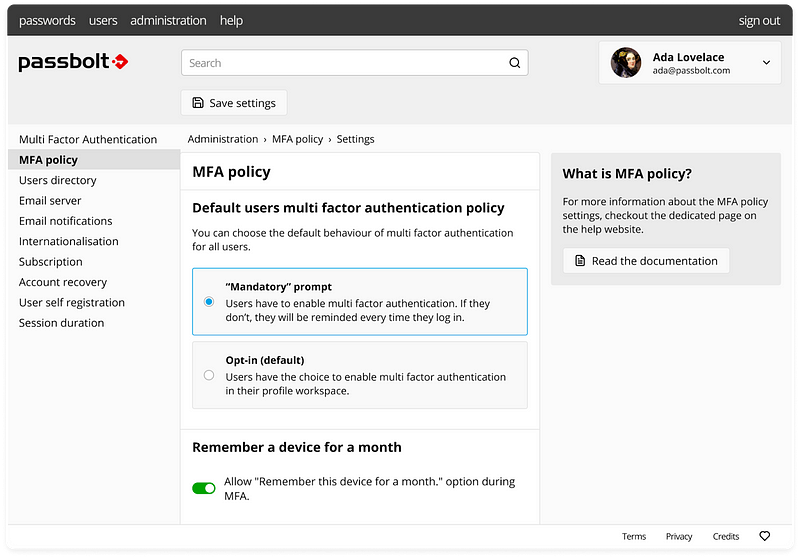The width and height of the screenshot is (800, 558).
Task: Open Multi Factor Authentication settings
Action: point(88,139)
